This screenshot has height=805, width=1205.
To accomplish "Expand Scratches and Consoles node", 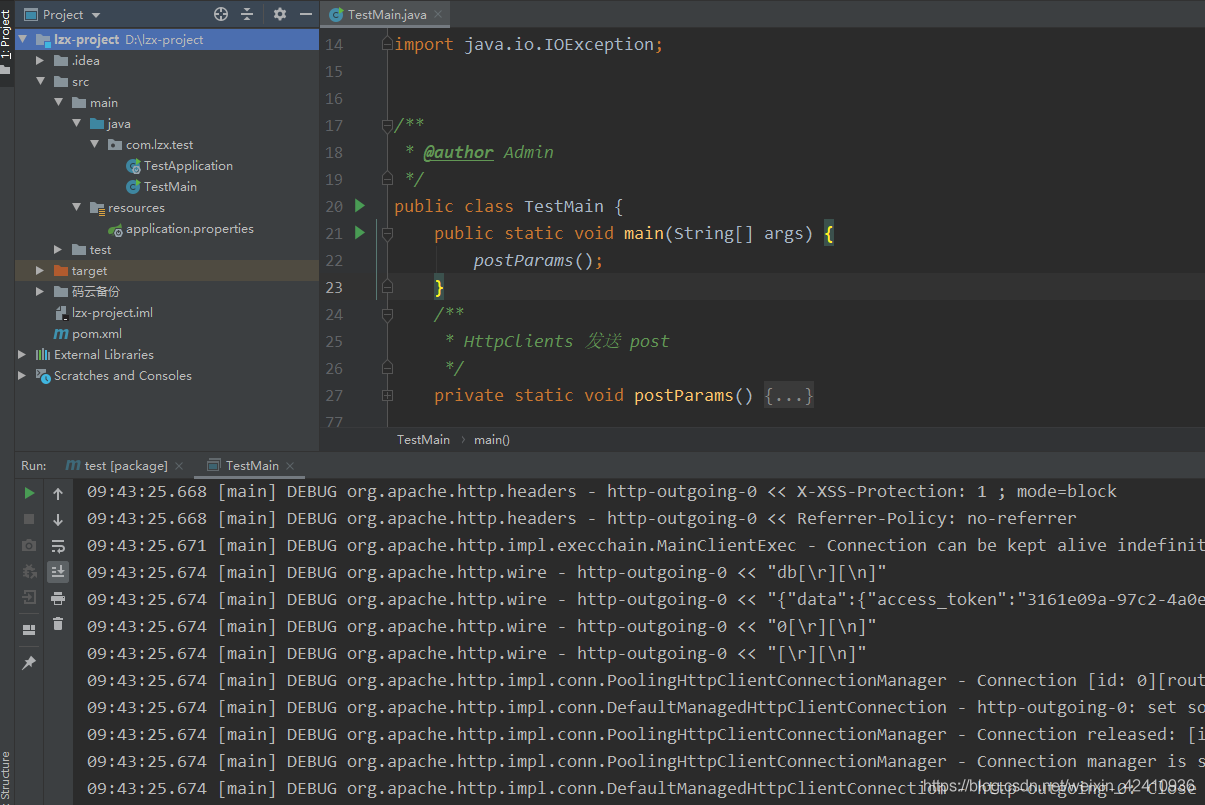I will pos(22,375).
